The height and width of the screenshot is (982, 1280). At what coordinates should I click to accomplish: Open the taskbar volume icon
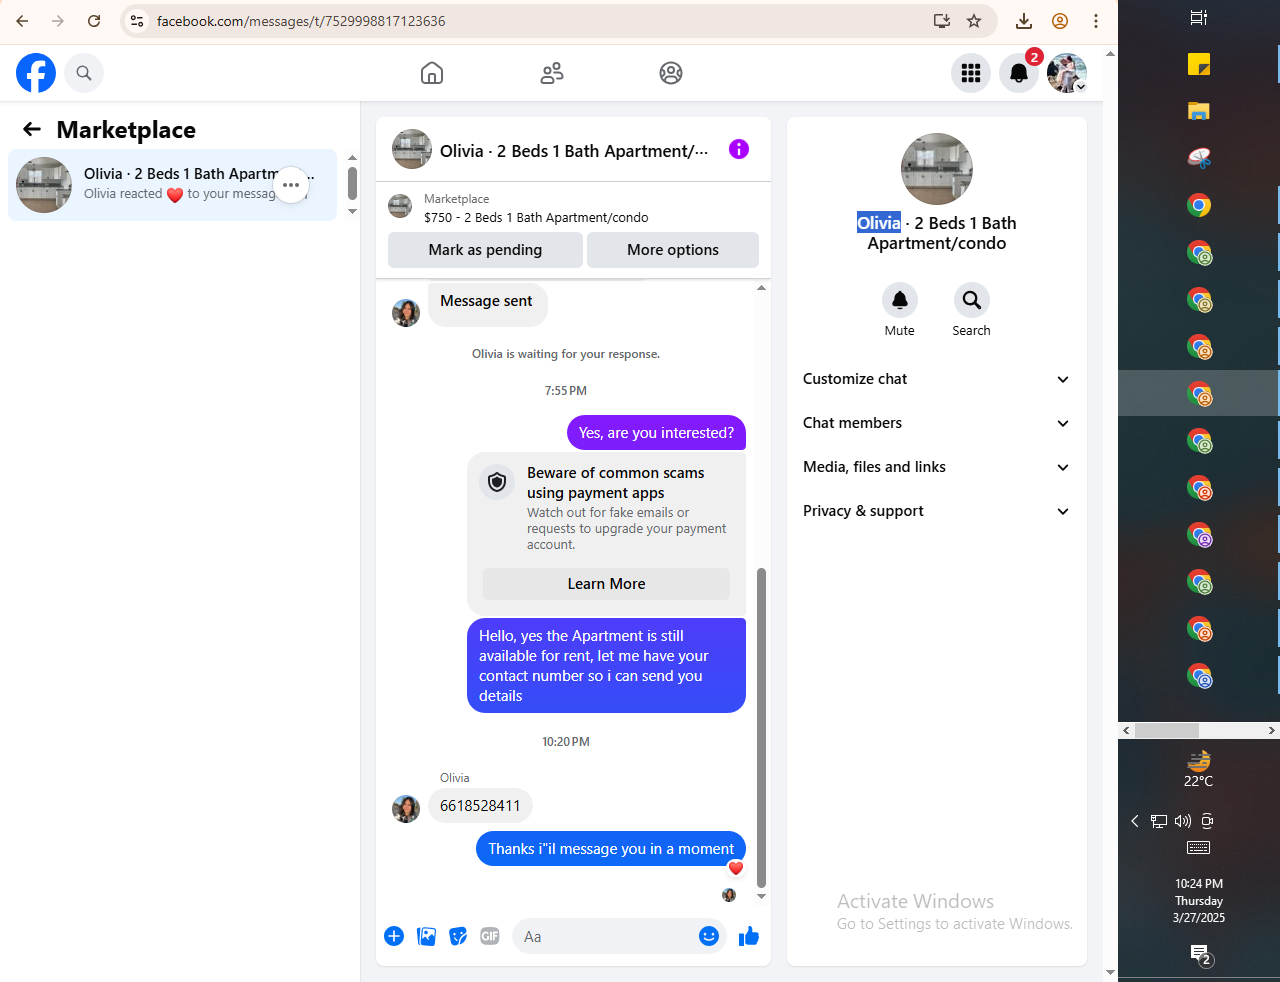tap(1183, 821)
